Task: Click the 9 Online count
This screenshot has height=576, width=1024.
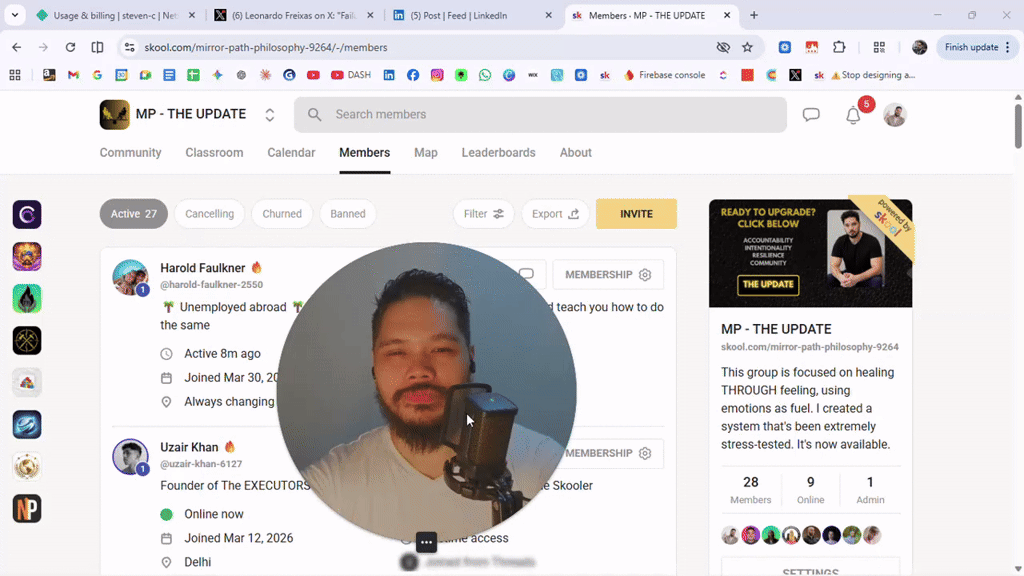Action: tap(810, 490)
